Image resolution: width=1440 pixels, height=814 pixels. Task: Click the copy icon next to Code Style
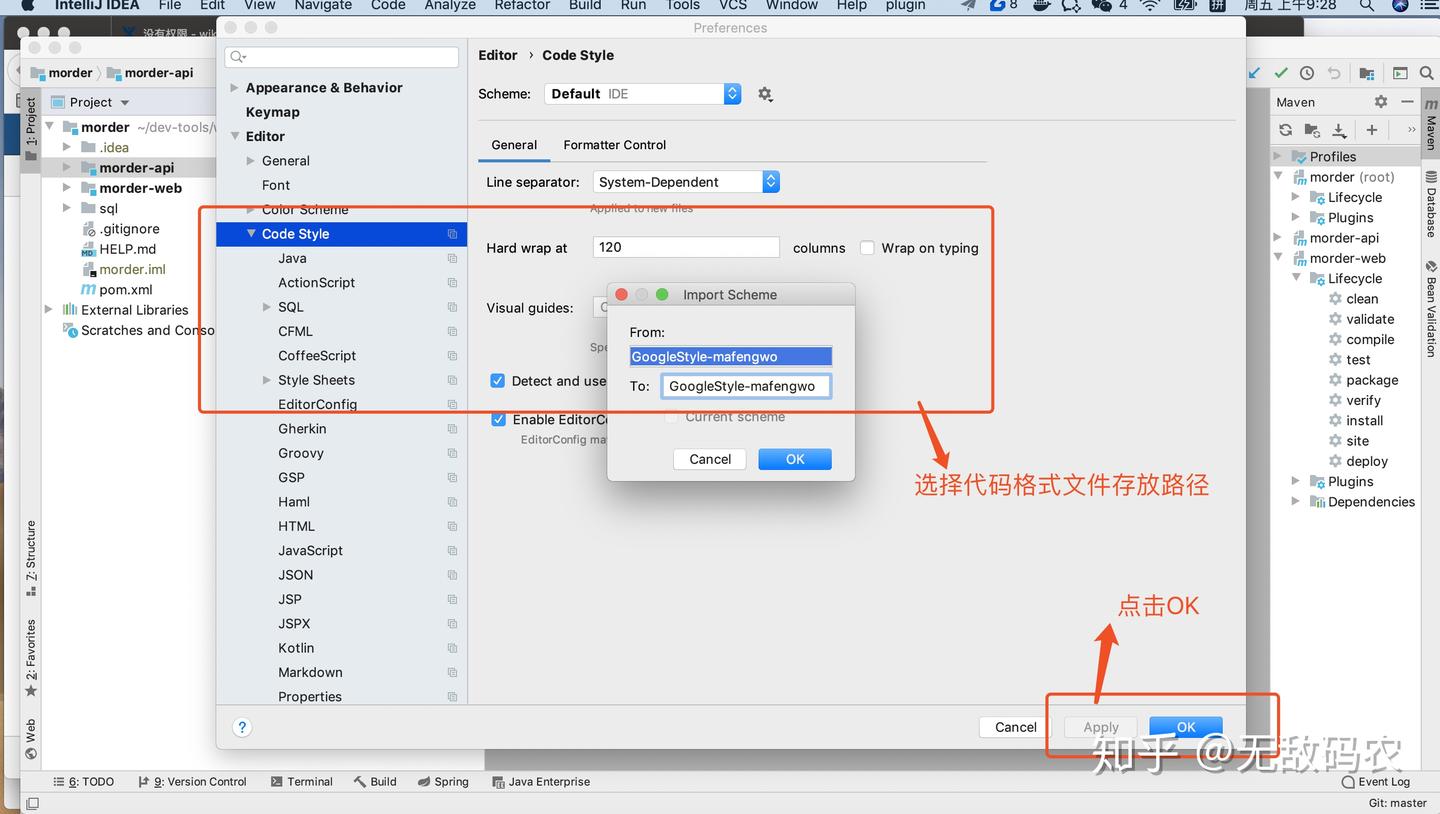tap(452, 234)
